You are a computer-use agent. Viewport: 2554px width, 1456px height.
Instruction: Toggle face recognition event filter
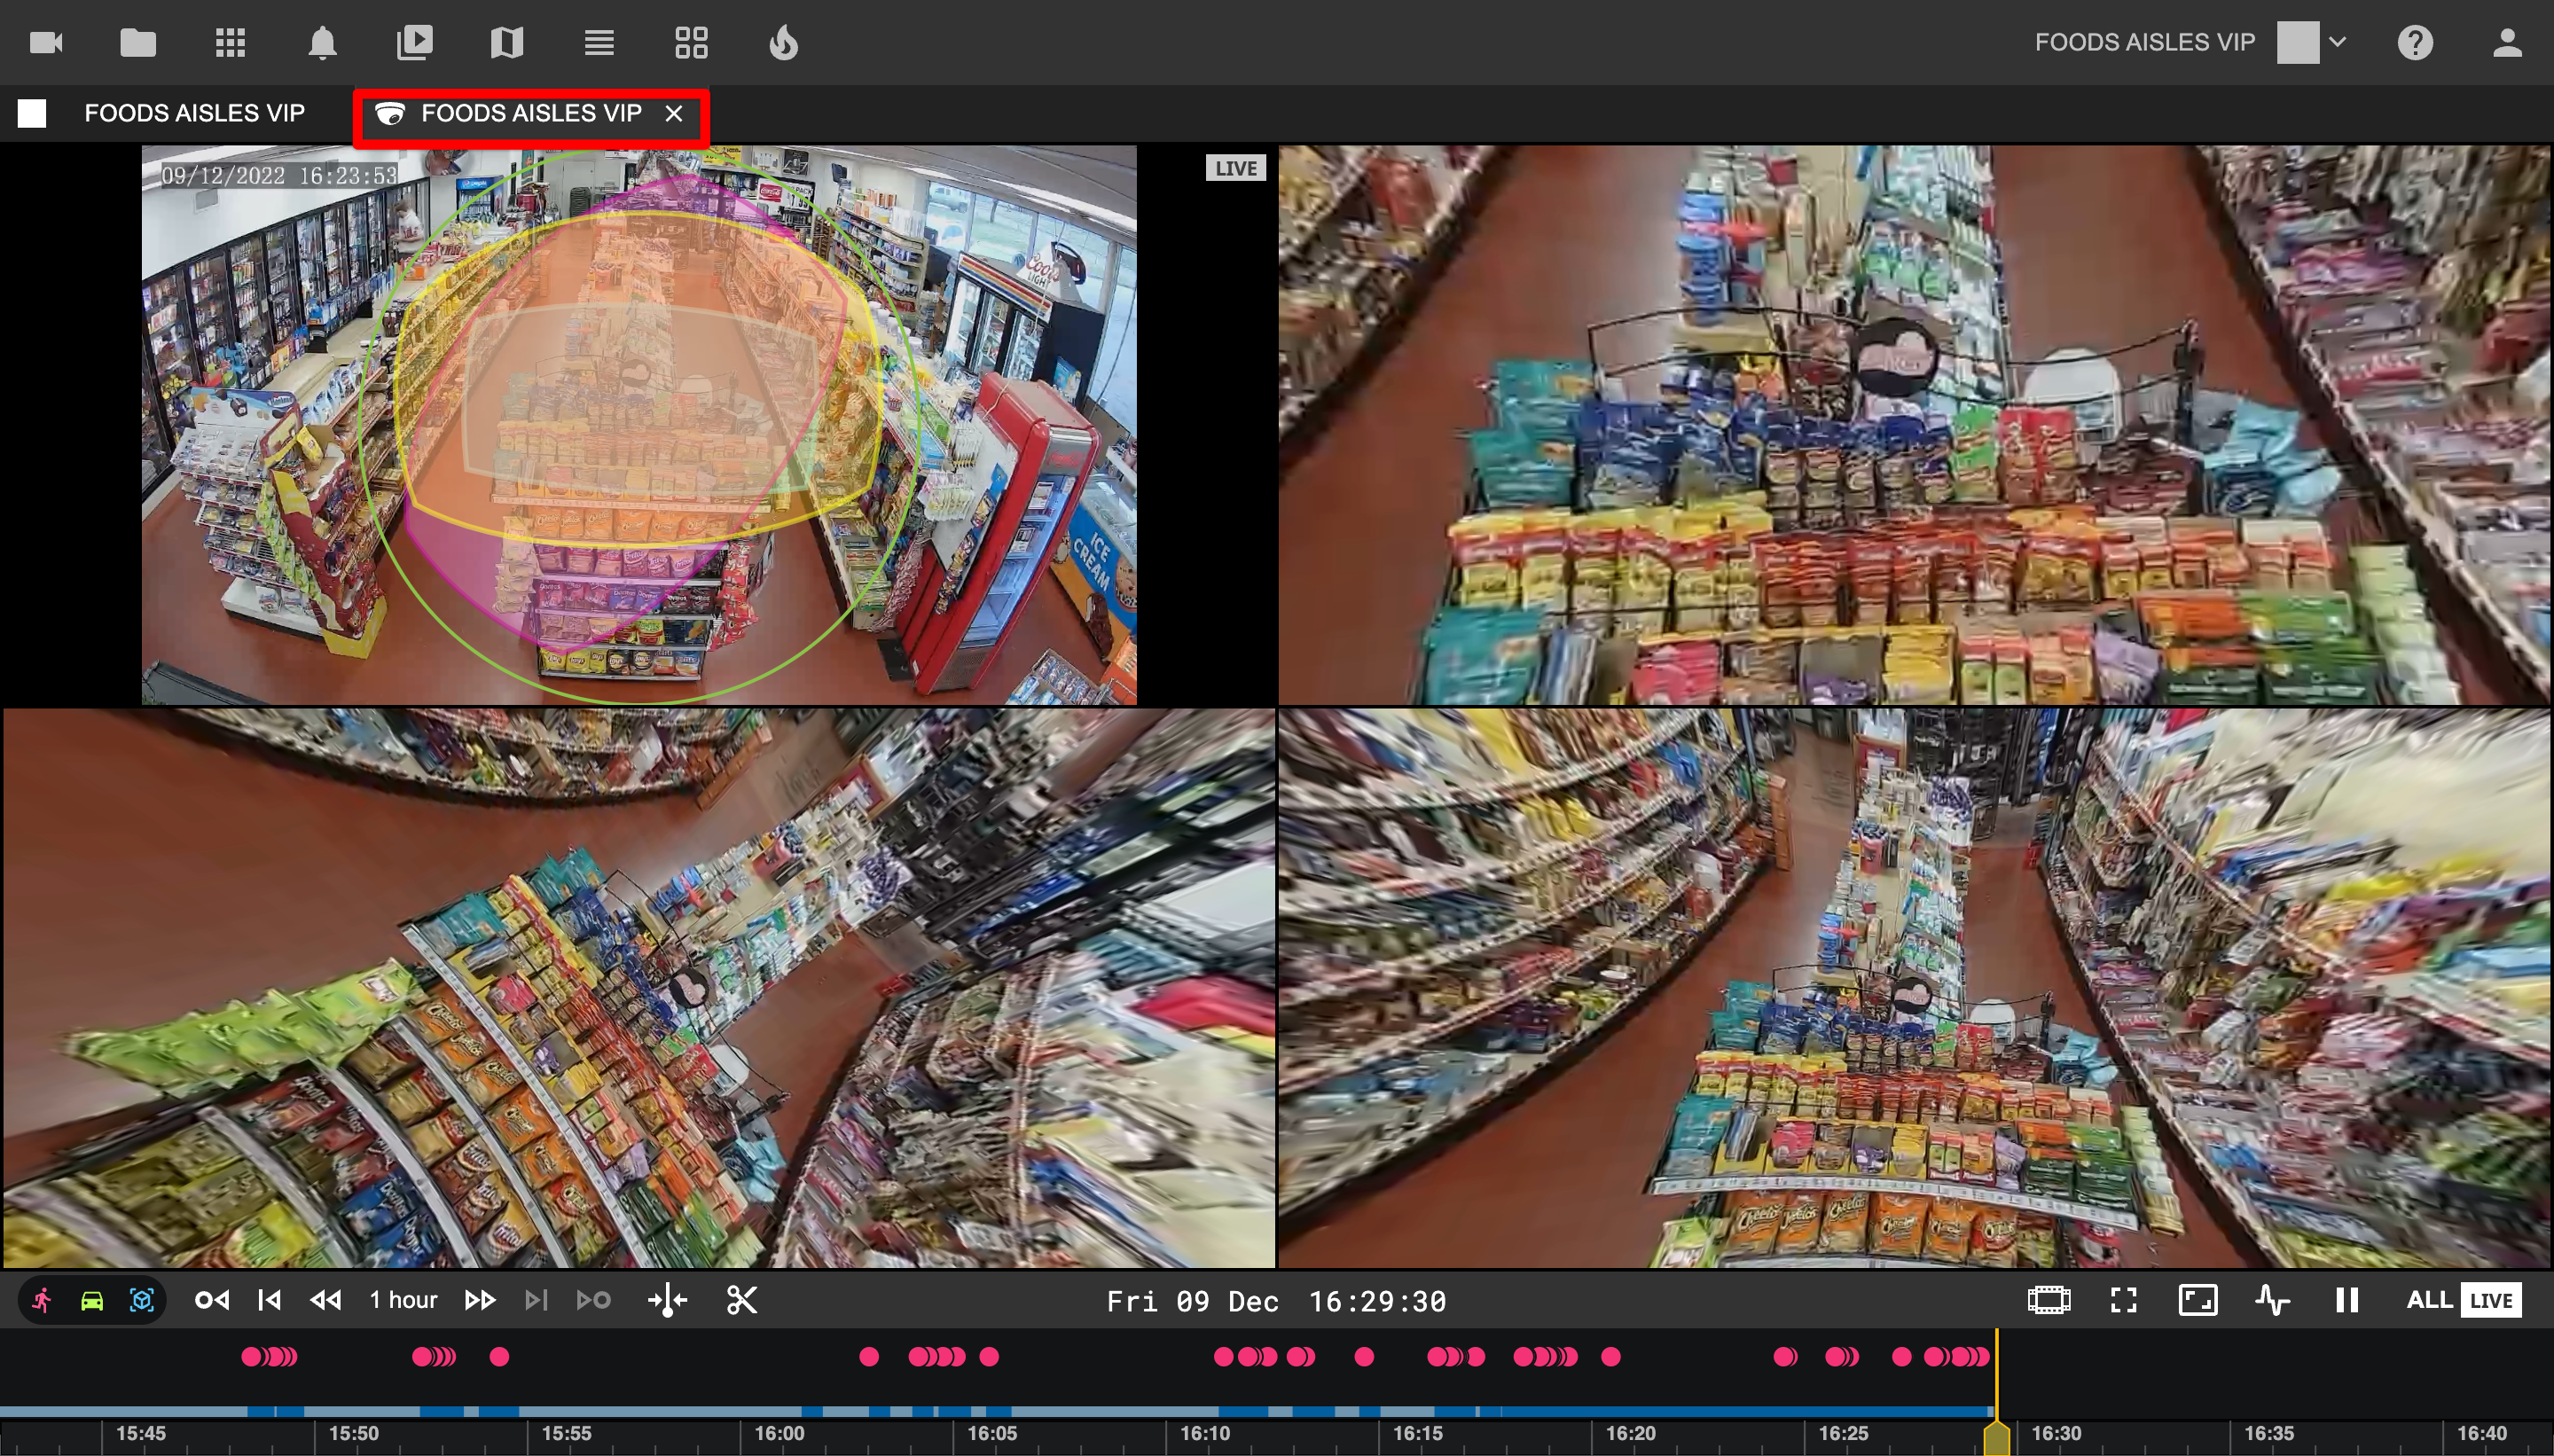(x=142, y=1300)
